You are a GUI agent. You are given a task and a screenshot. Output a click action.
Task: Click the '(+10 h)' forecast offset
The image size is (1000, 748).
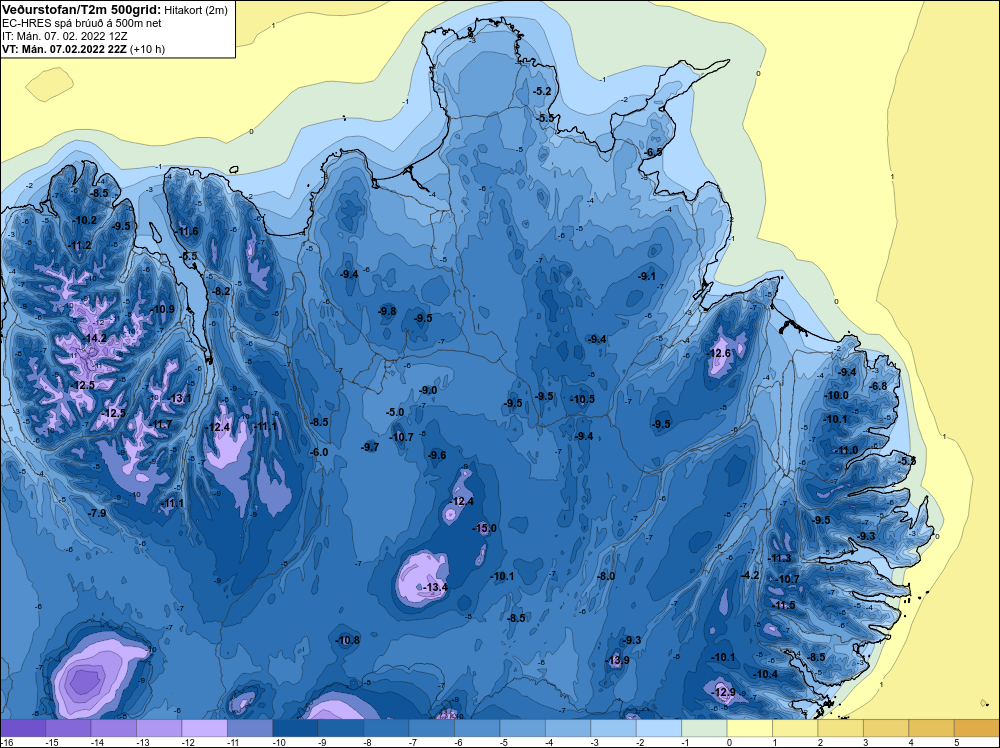pyautogui.click(x=147, y=49)
